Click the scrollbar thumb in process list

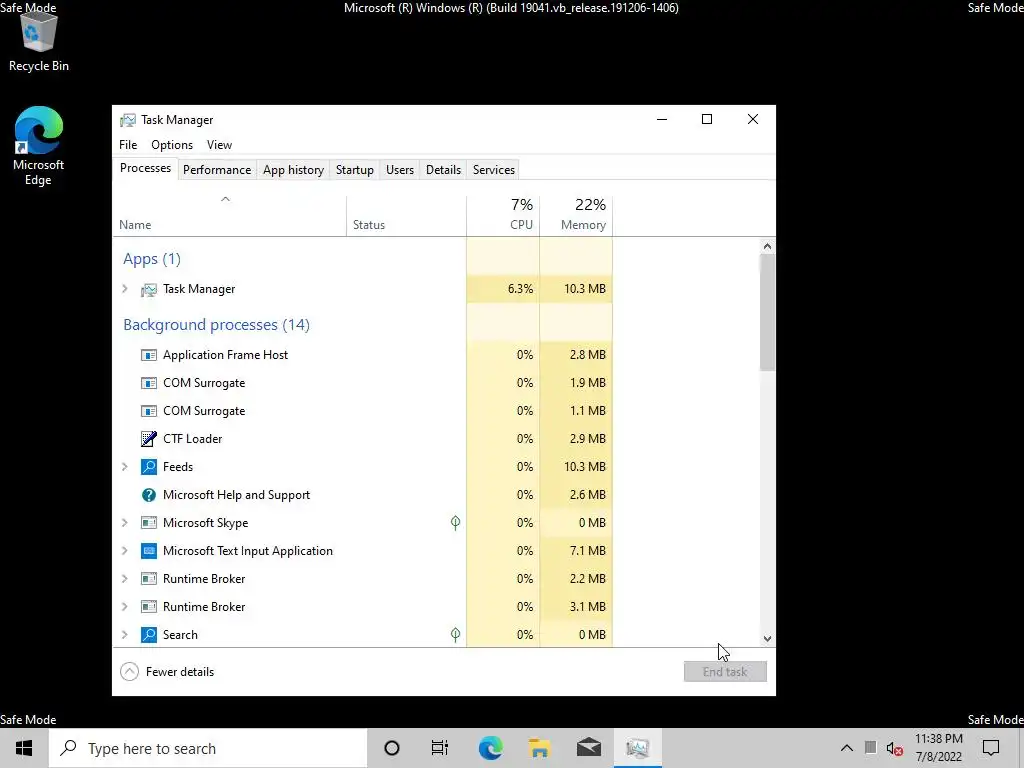767,312
